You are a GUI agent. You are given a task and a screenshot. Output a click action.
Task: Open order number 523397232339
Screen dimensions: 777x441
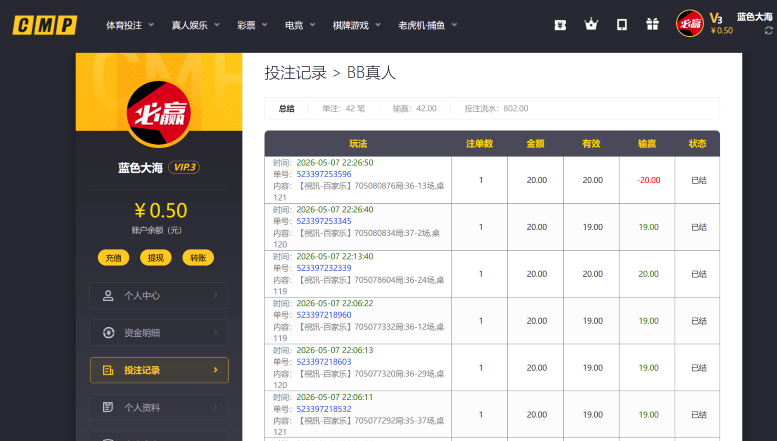coord(324,268)
